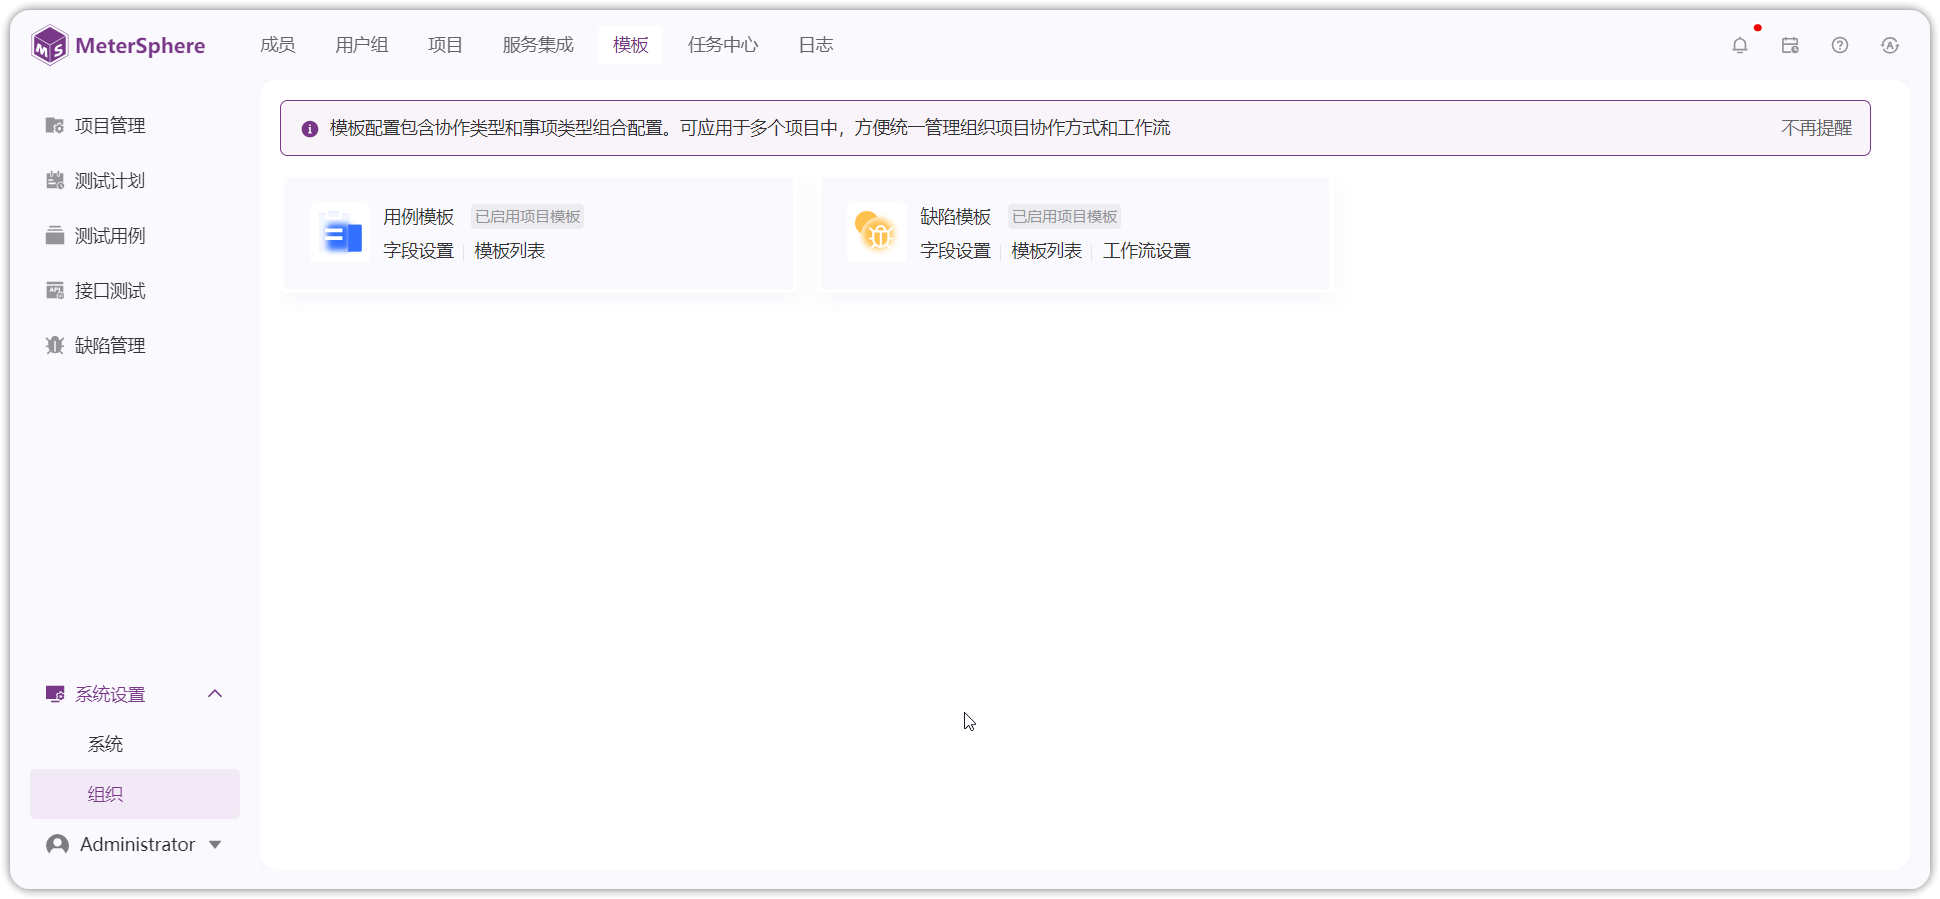Click the 测试用例 sidebar icon
This screenshot has width=1940, height=899.
pyautogui.click(x=55, y=236)
